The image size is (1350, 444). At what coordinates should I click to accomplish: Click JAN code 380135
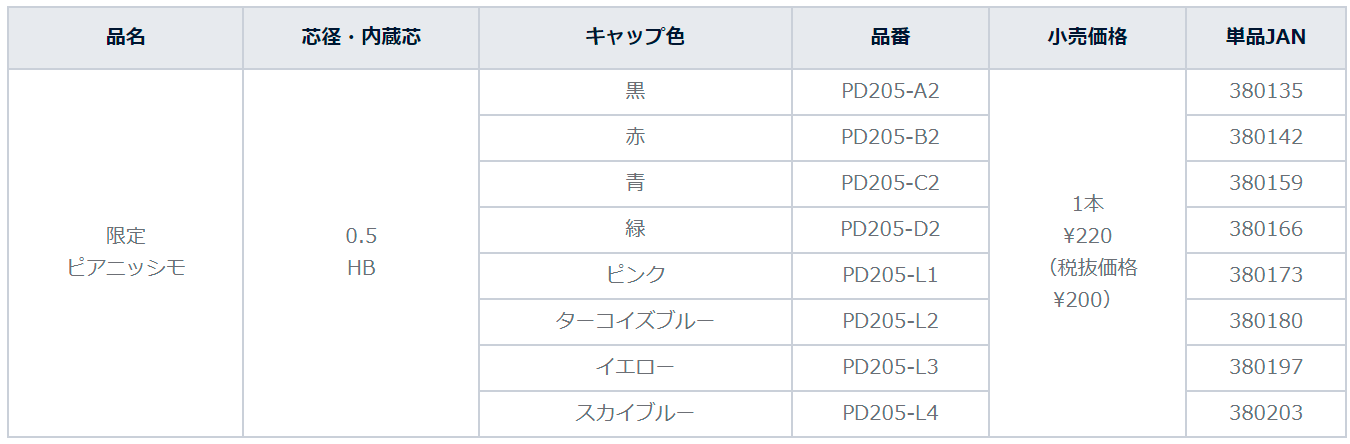(1266, 92)
